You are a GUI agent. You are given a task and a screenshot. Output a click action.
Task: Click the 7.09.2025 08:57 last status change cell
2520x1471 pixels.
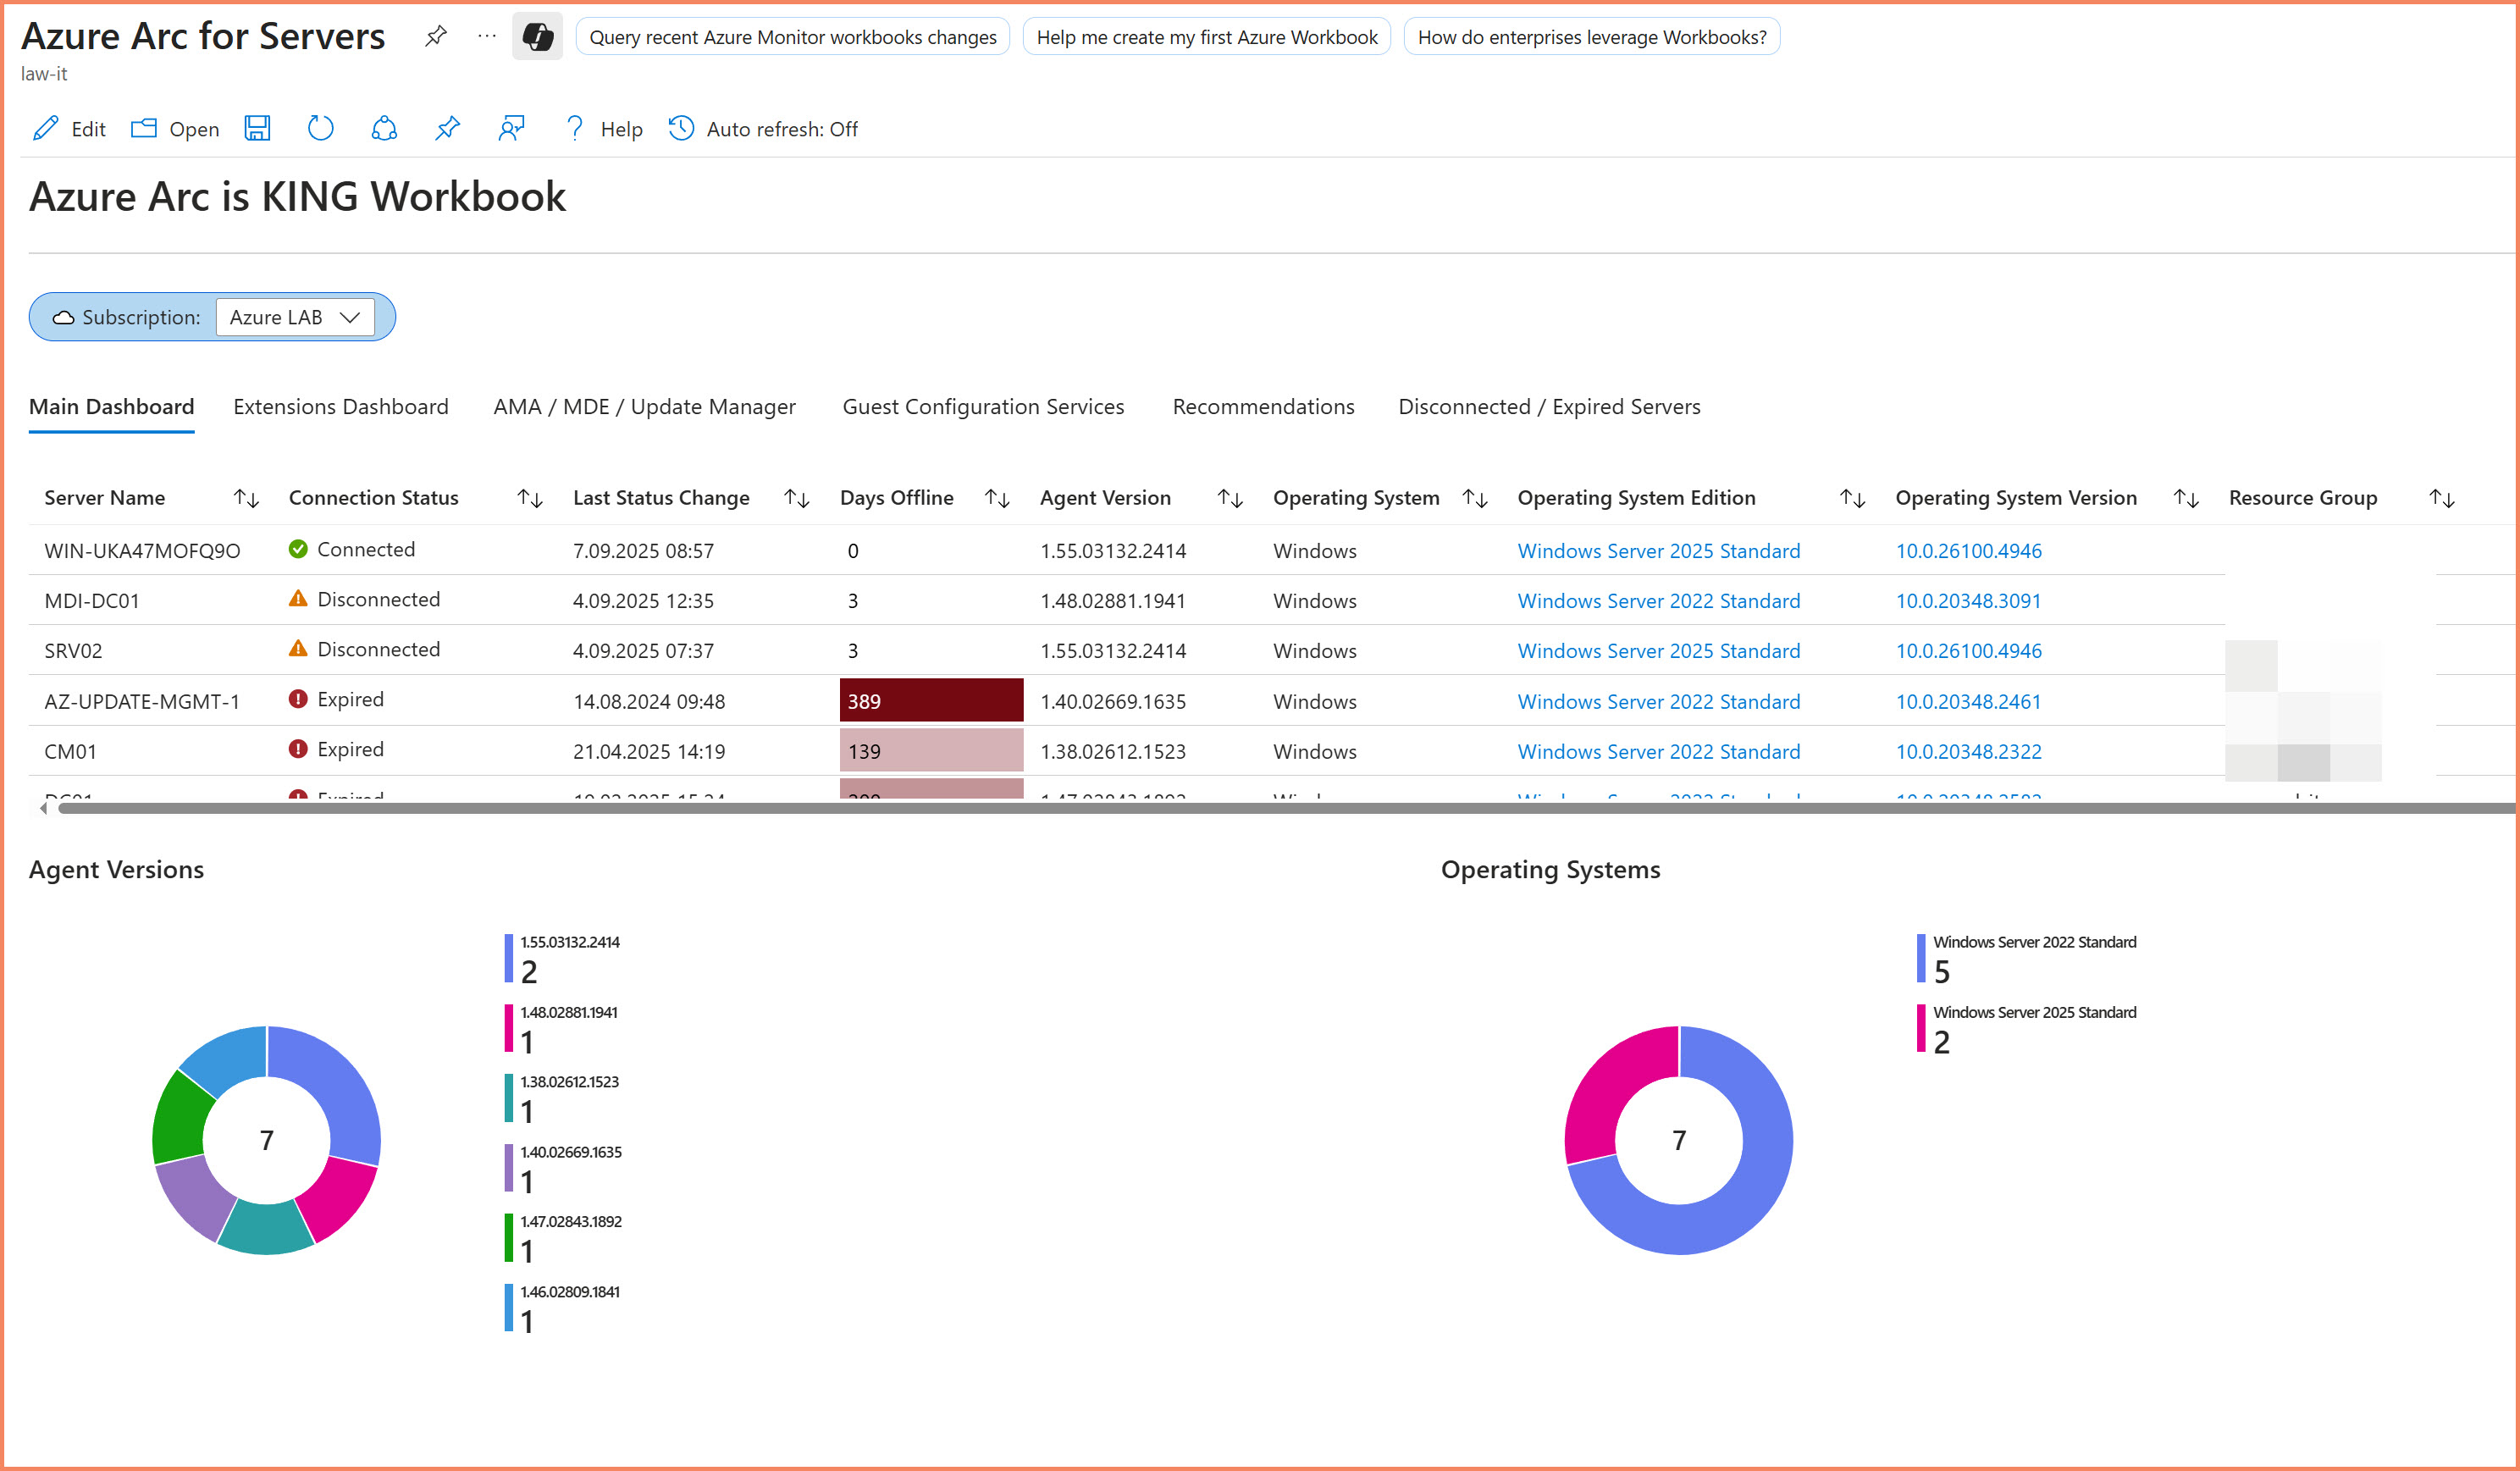(643, 551)
